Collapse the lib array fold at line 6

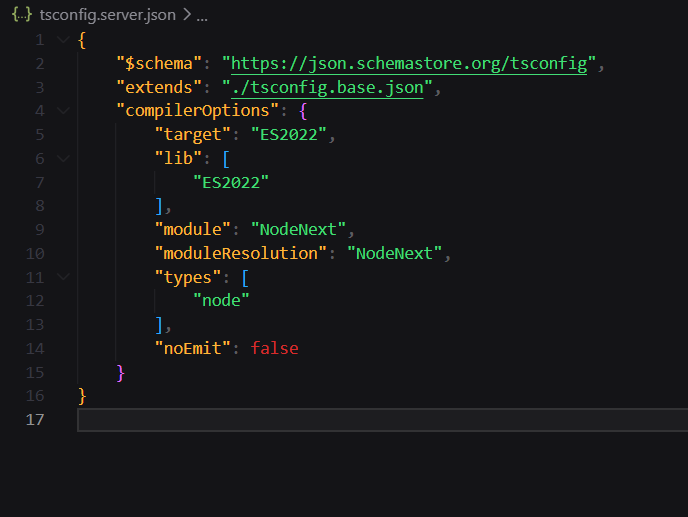click(x=64, y=158)
